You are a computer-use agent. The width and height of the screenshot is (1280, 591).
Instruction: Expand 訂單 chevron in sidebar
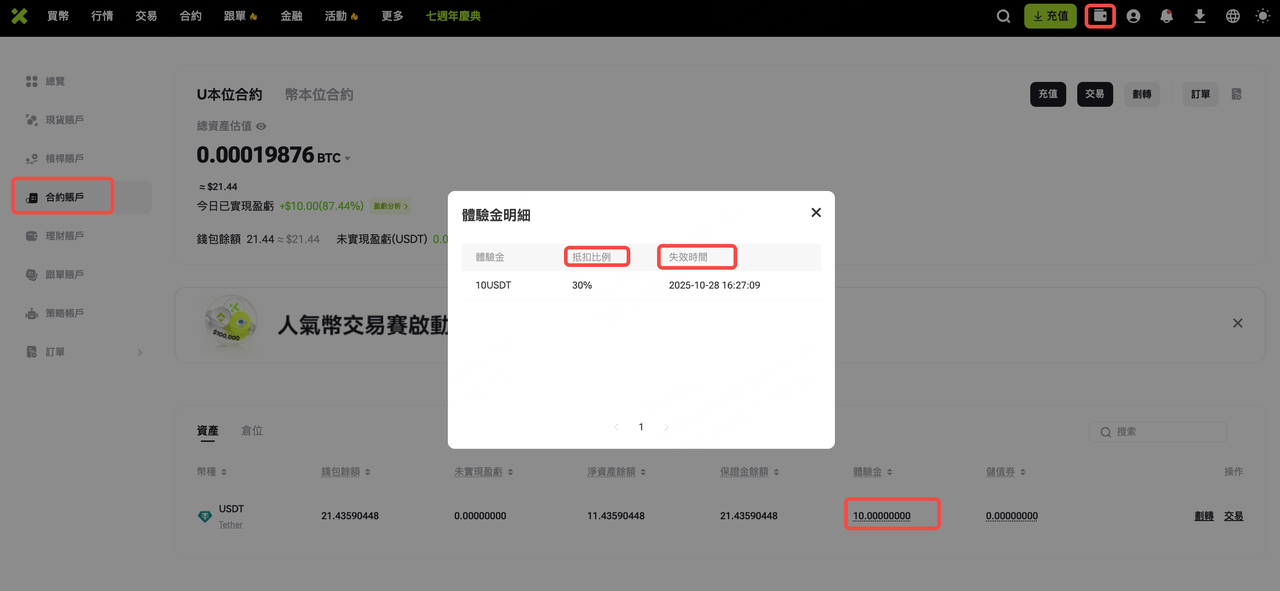pos(139,352)
